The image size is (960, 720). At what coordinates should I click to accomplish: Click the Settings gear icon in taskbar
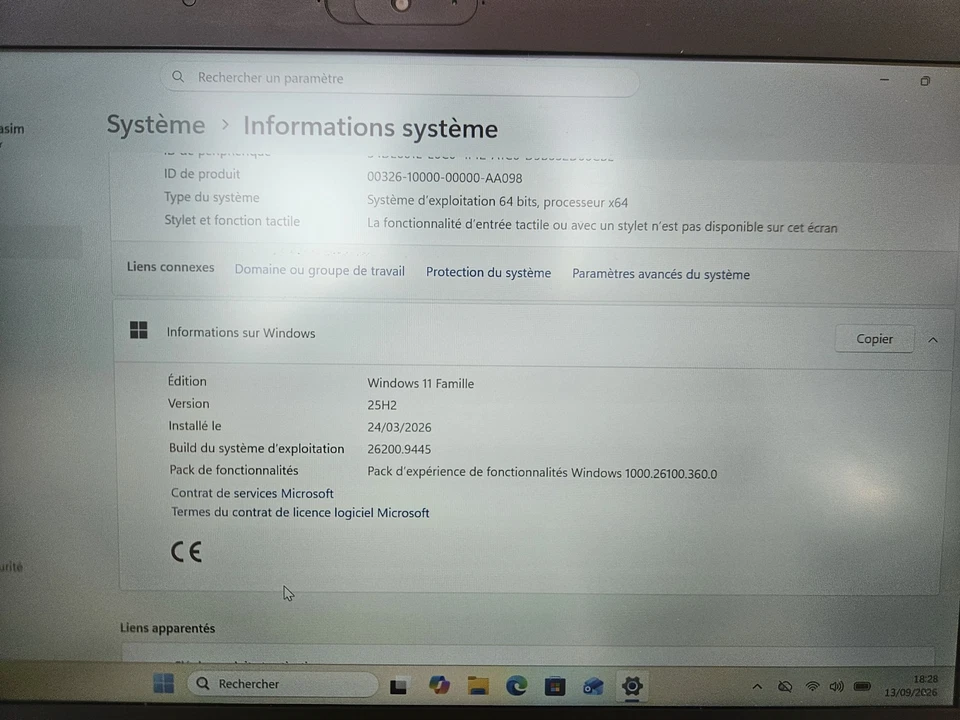[x=632, y=686]
